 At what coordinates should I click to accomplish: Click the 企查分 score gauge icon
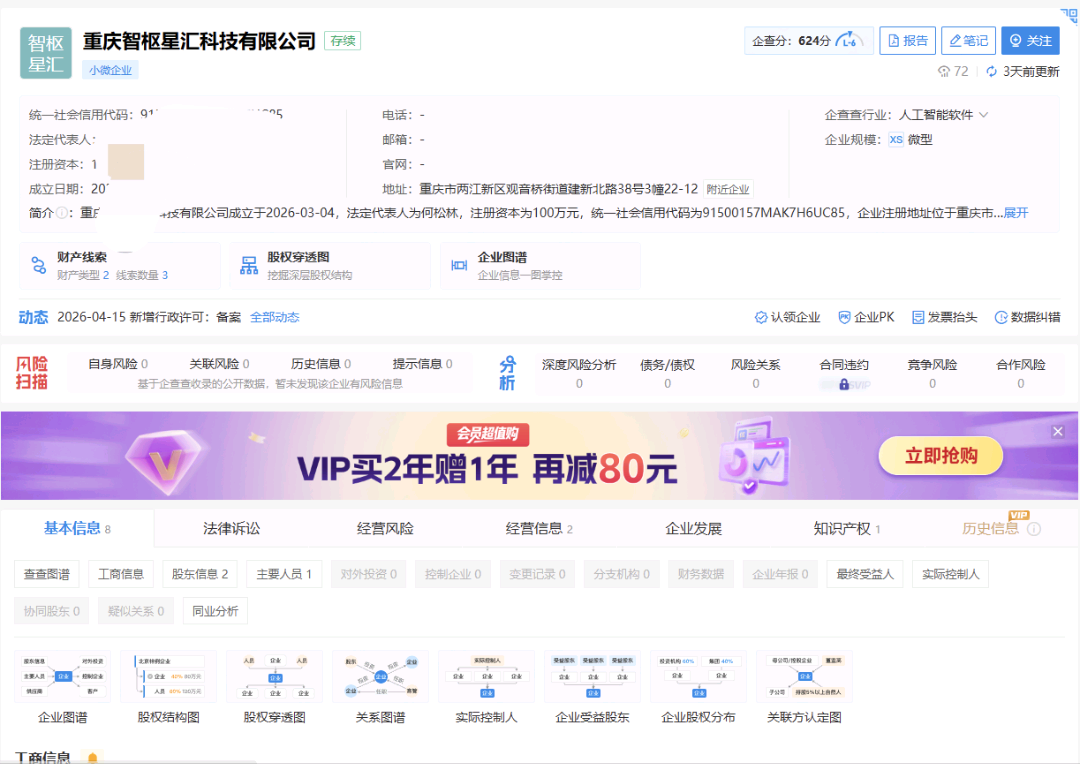point(849,41)
